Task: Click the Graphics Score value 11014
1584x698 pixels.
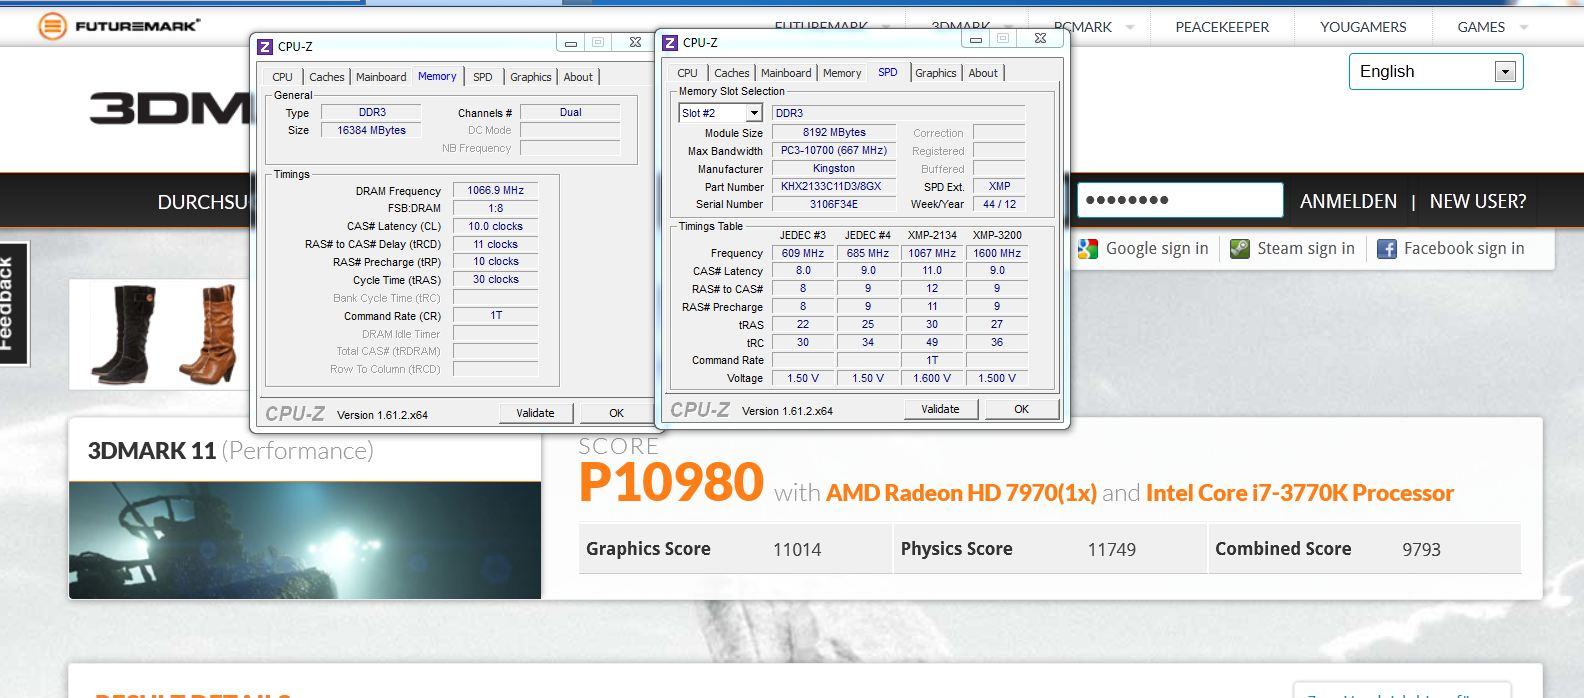Action: pos(797,549)
